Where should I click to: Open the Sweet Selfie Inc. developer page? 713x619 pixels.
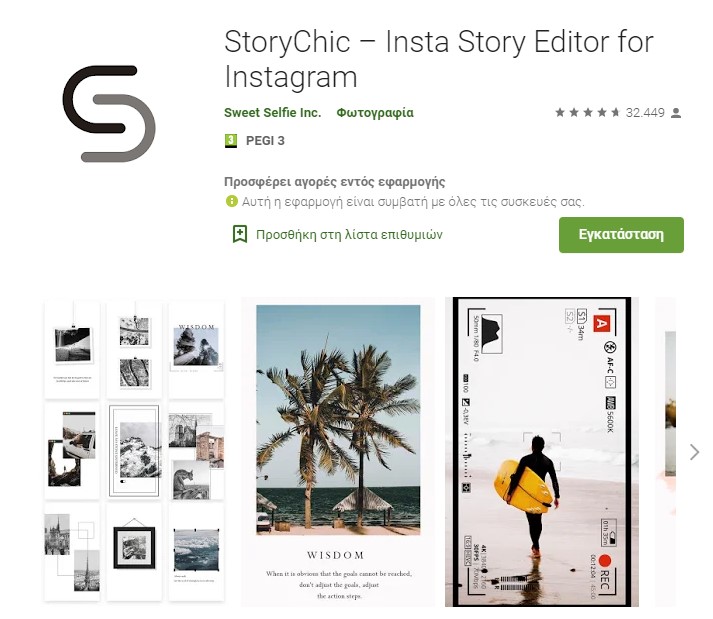point(272,112)
